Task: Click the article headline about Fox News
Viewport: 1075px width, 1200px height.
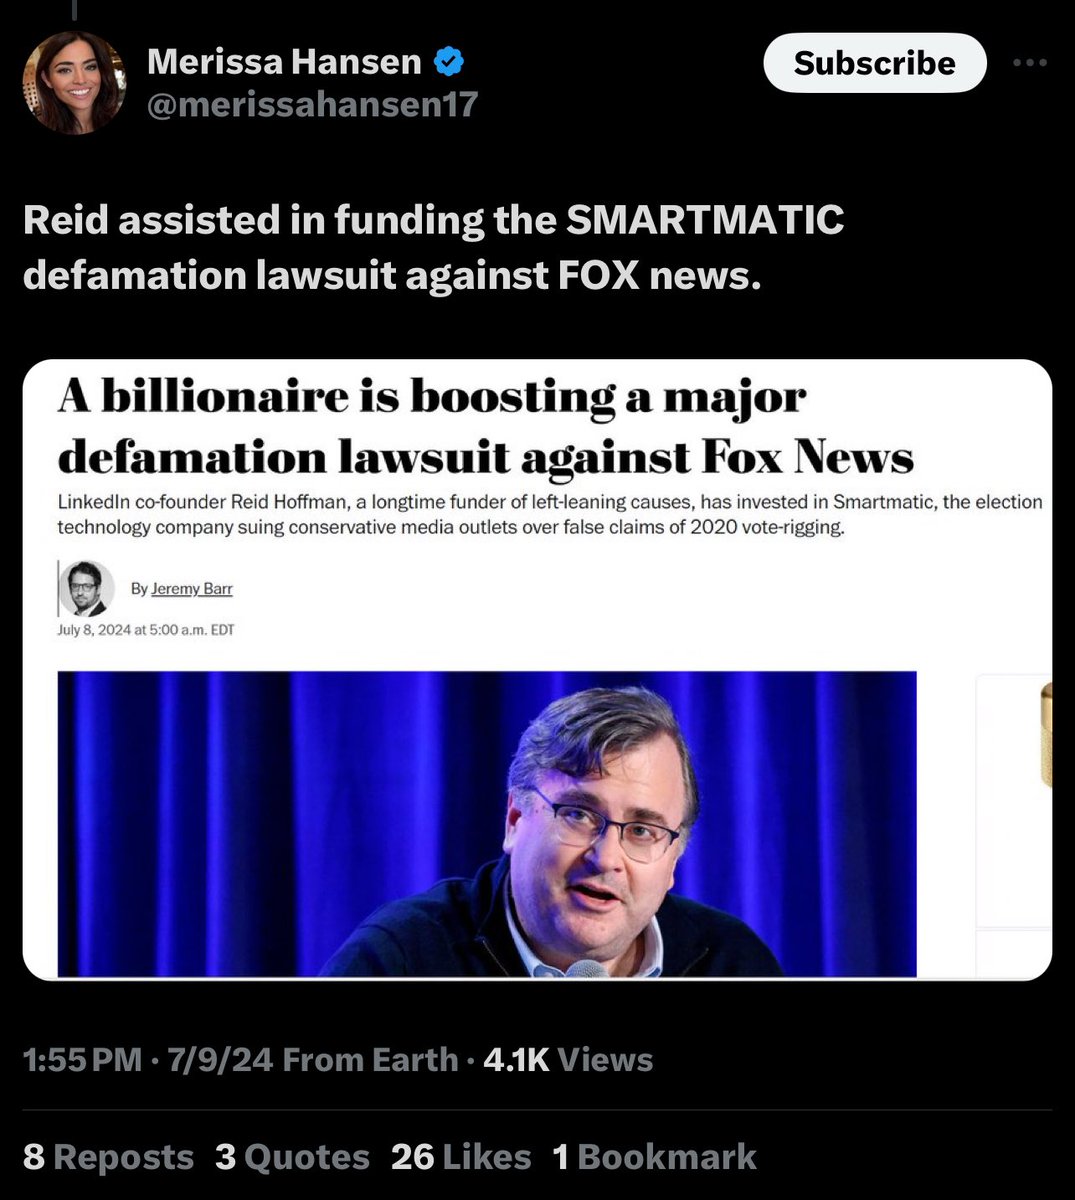Action: click(x=485, y=427)
